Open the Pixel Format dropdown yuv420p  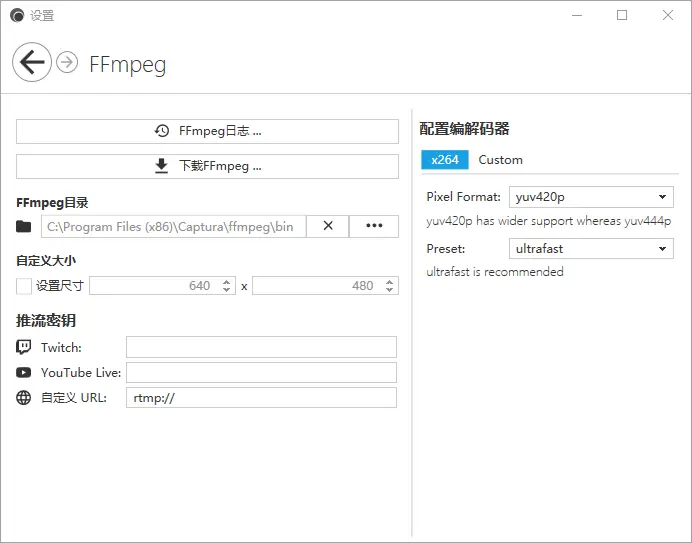click(591, 197)
